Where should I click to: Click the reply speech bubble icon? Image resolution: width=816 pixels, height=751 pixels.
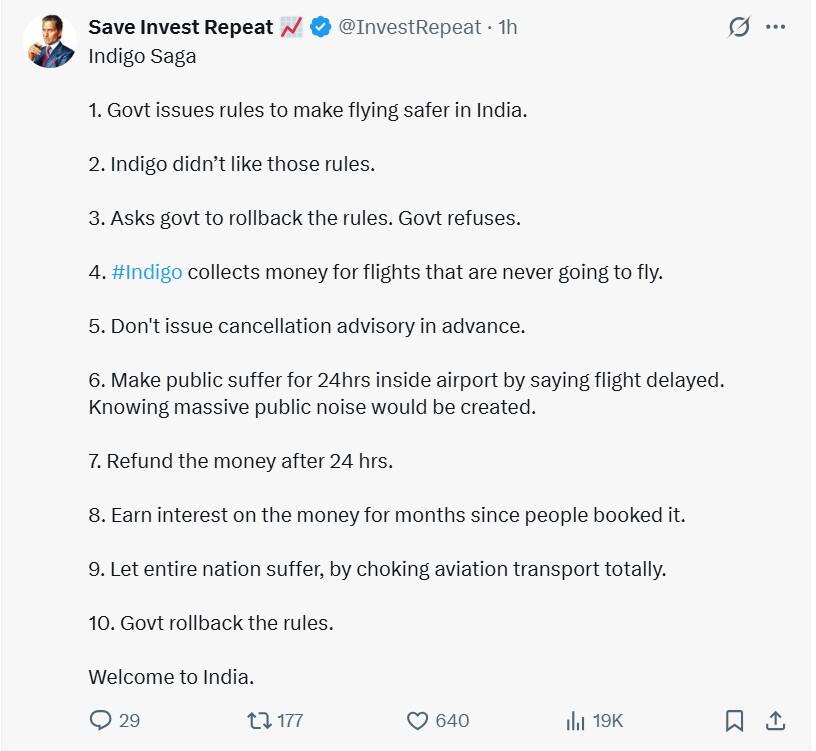pyautogui.click(x=100, y=720)
